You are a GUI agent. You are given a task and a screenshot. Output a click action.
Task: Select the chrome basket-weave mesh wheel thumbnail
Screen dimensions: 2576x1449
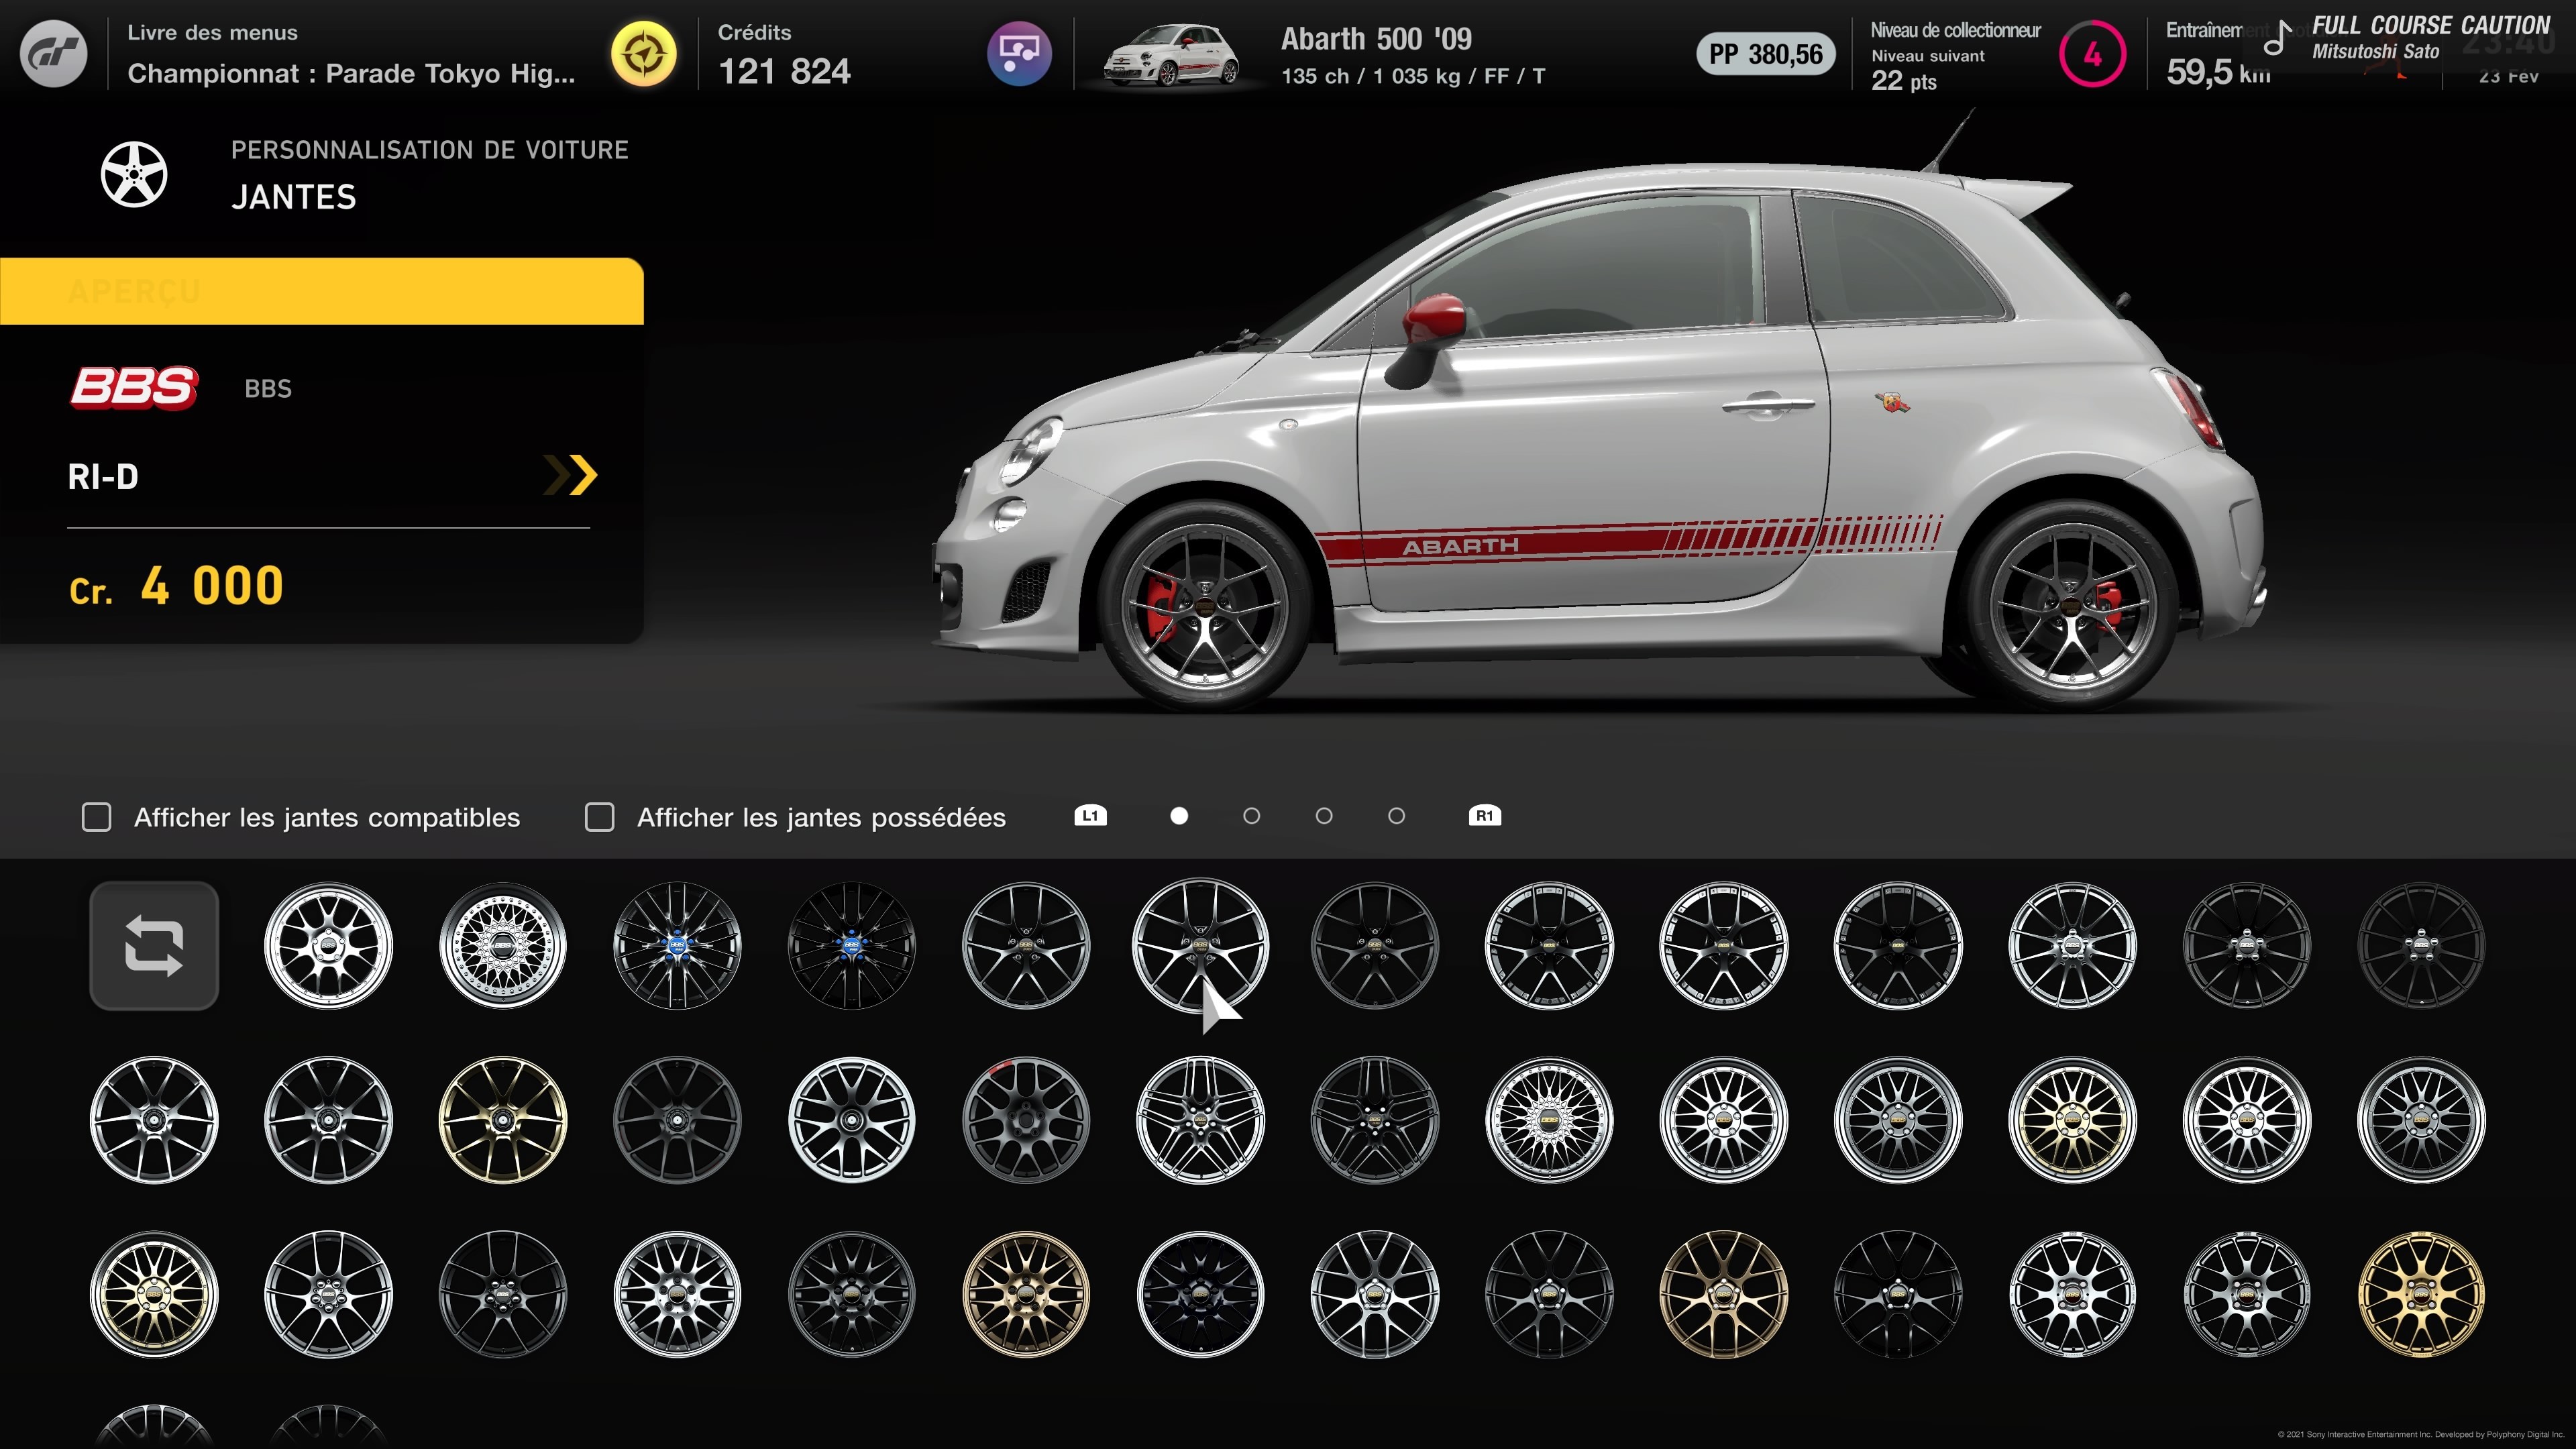pos(503,945)
